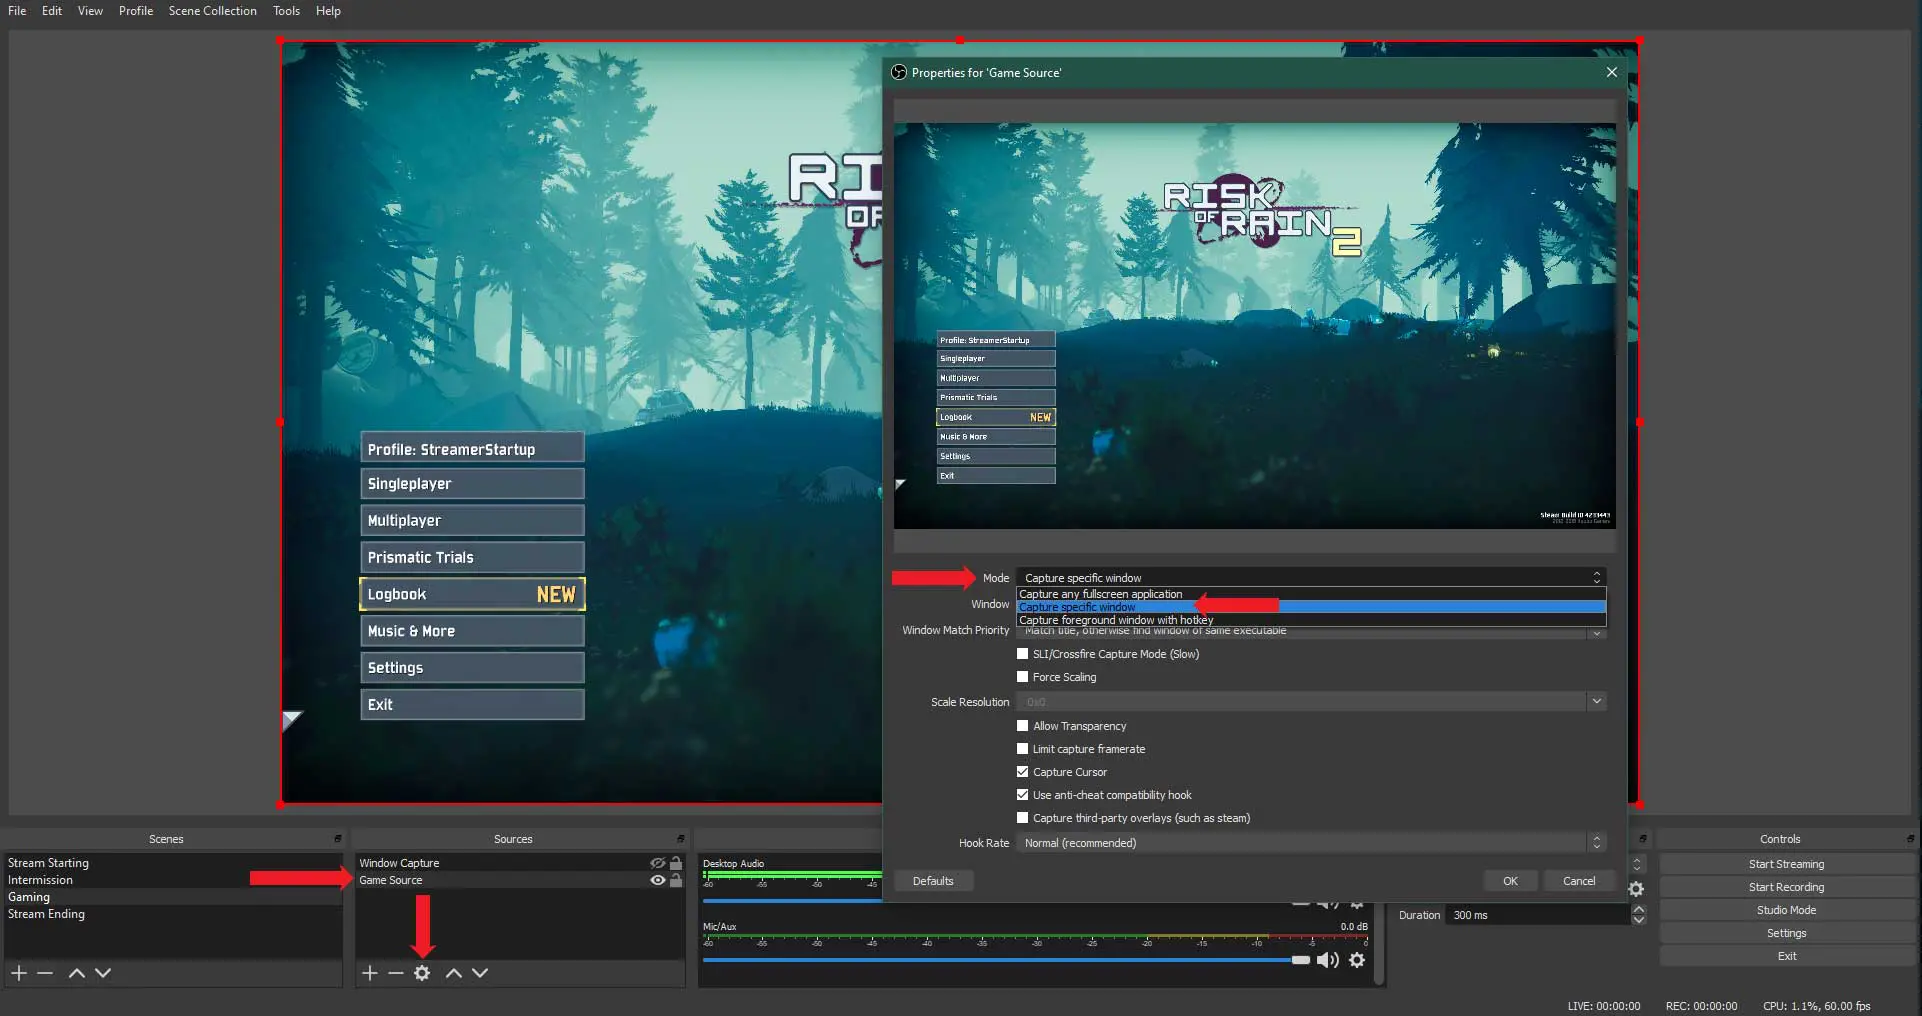The image size is (1922, 1016).
Task: Open scene transition properties gear icon
Action: click(1636, 889)
